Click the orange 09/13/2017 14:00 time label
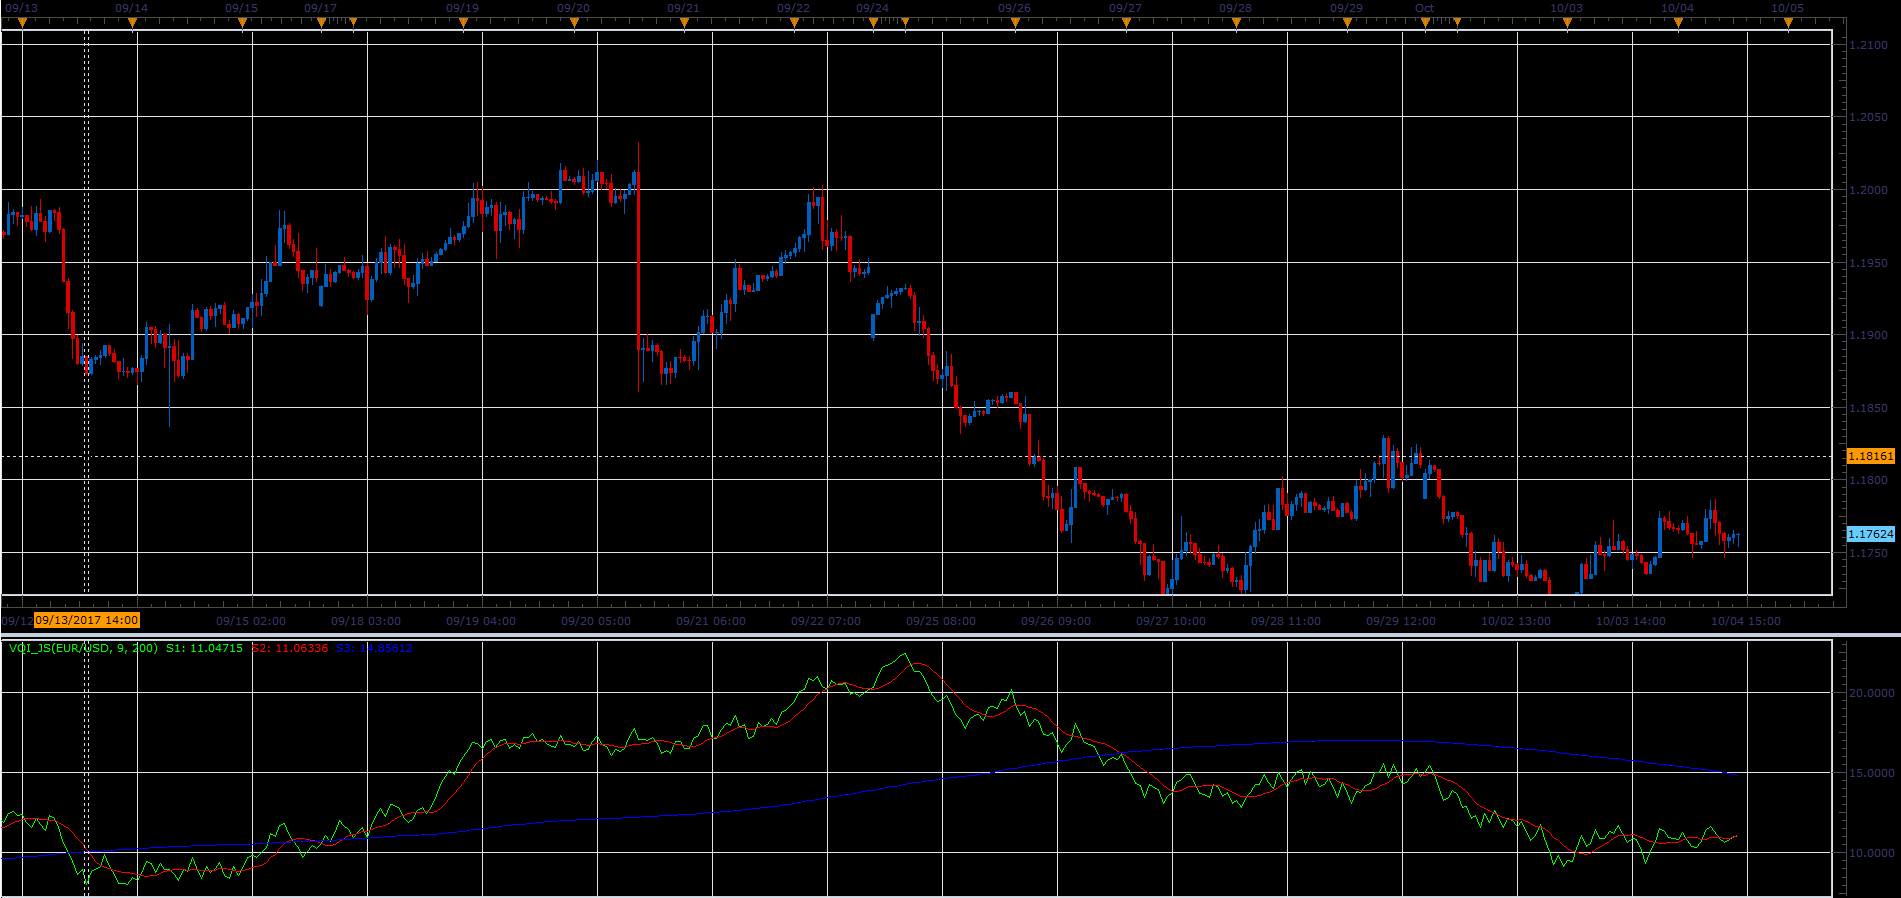 [x=87, y=620]
